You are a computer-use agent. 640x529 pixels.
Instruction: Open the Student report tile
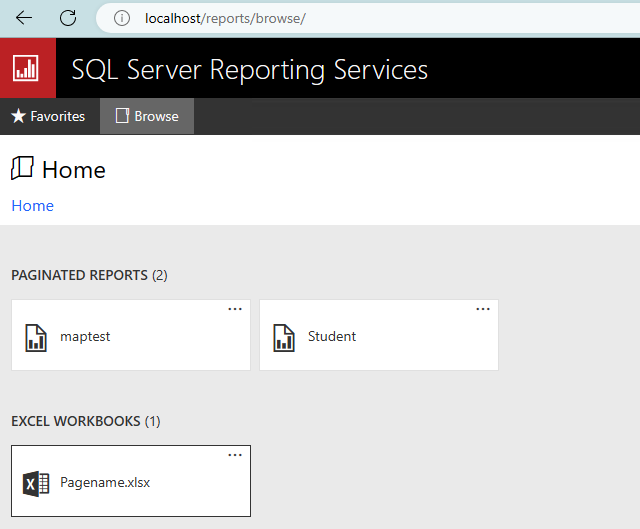coord(379,335)
